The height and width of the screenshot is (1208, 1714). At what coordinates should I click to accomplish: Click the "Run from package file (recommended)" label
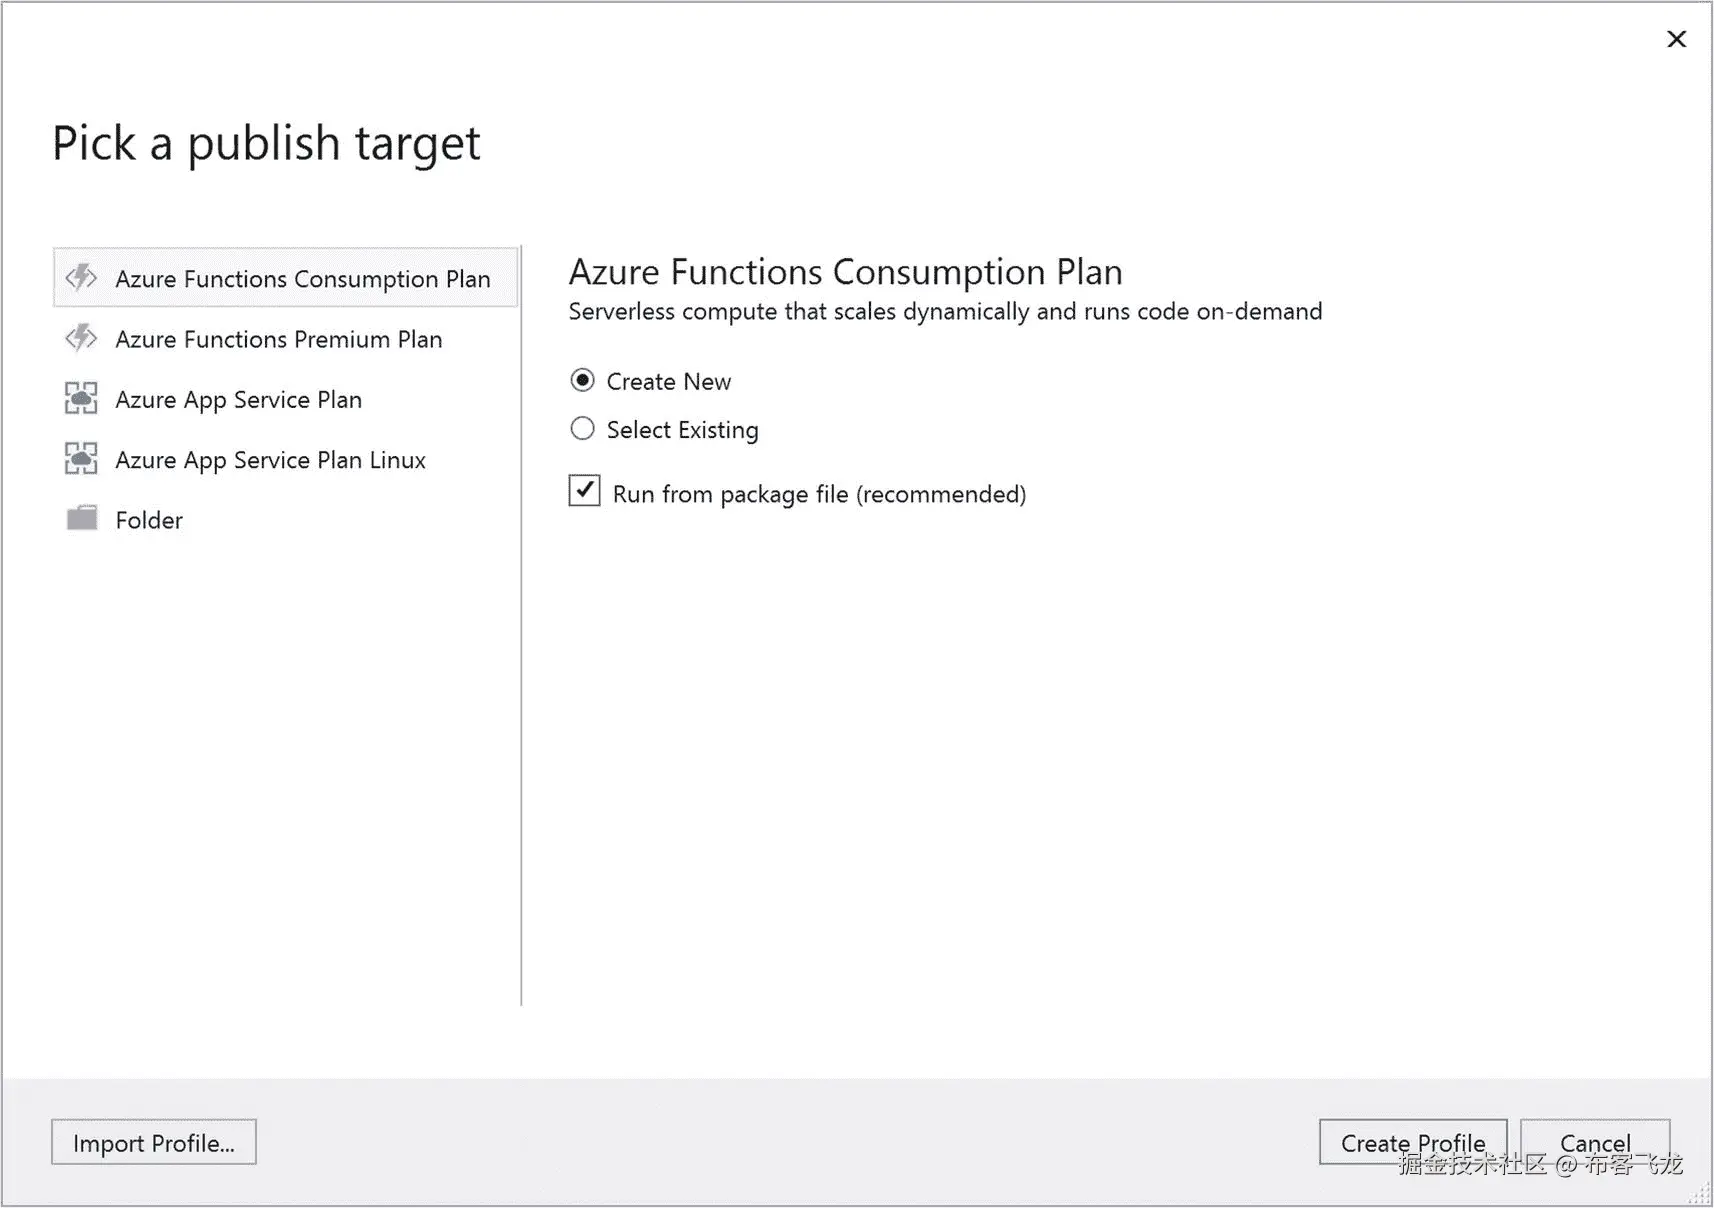(x=818, y=494)
